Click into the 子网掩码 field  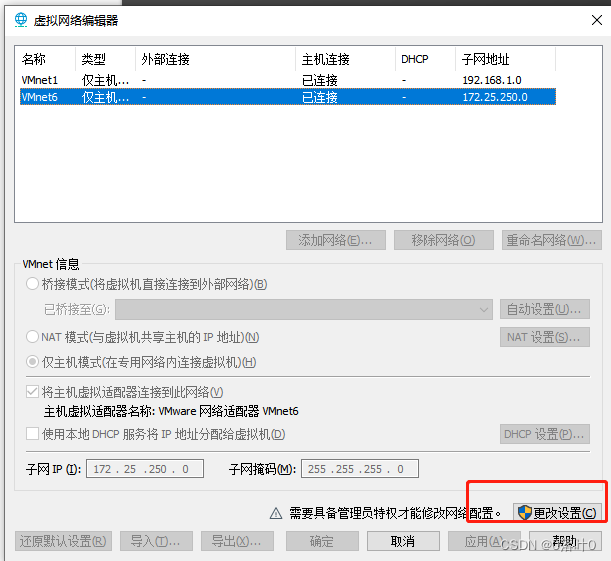pos(360,469)
